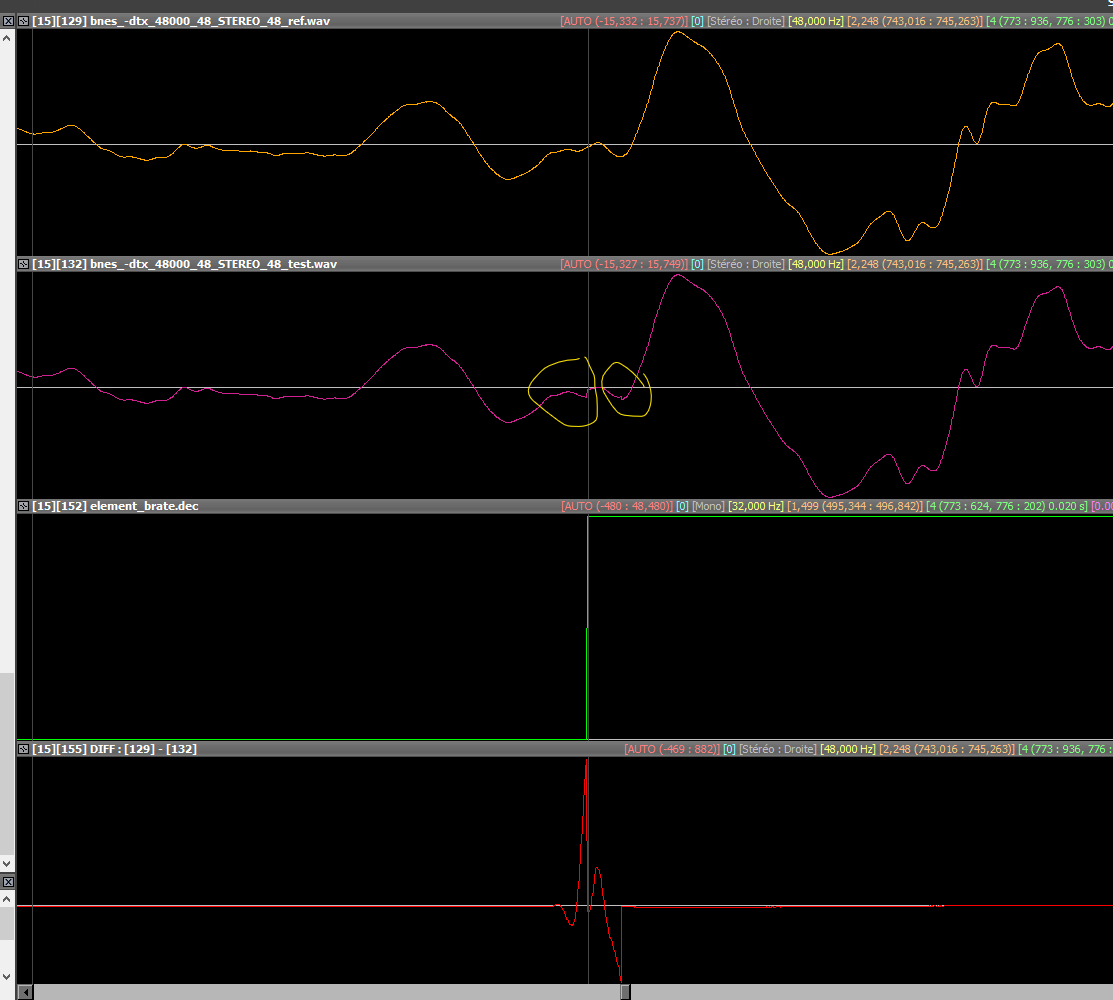Click the red peak in DIFF waveform
Screen dimensions: 1113x1000
click(587, 768)
